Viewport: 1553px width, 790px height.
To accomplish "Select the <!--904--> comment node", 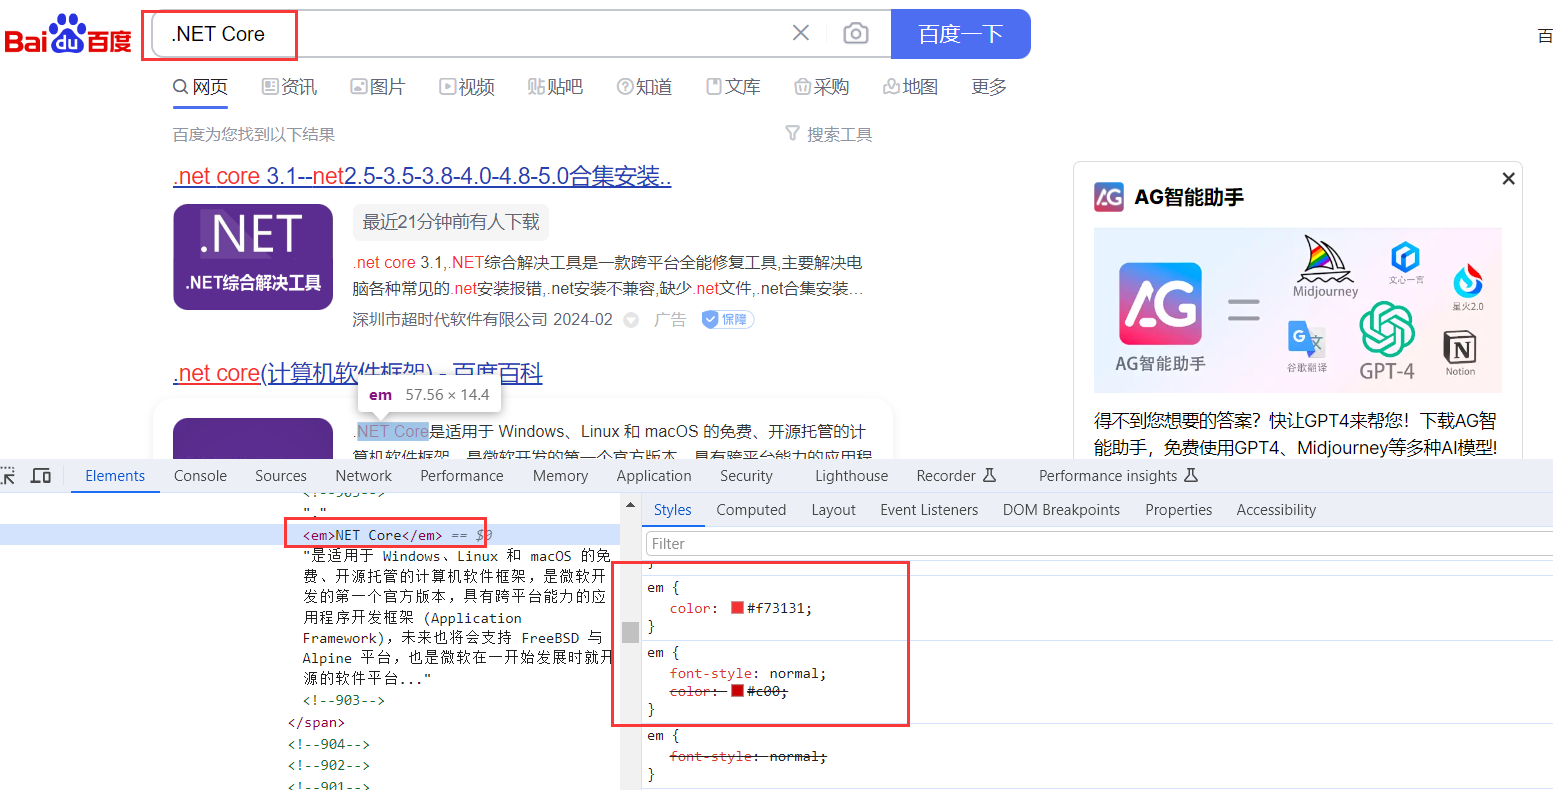I will click(328, 744).
